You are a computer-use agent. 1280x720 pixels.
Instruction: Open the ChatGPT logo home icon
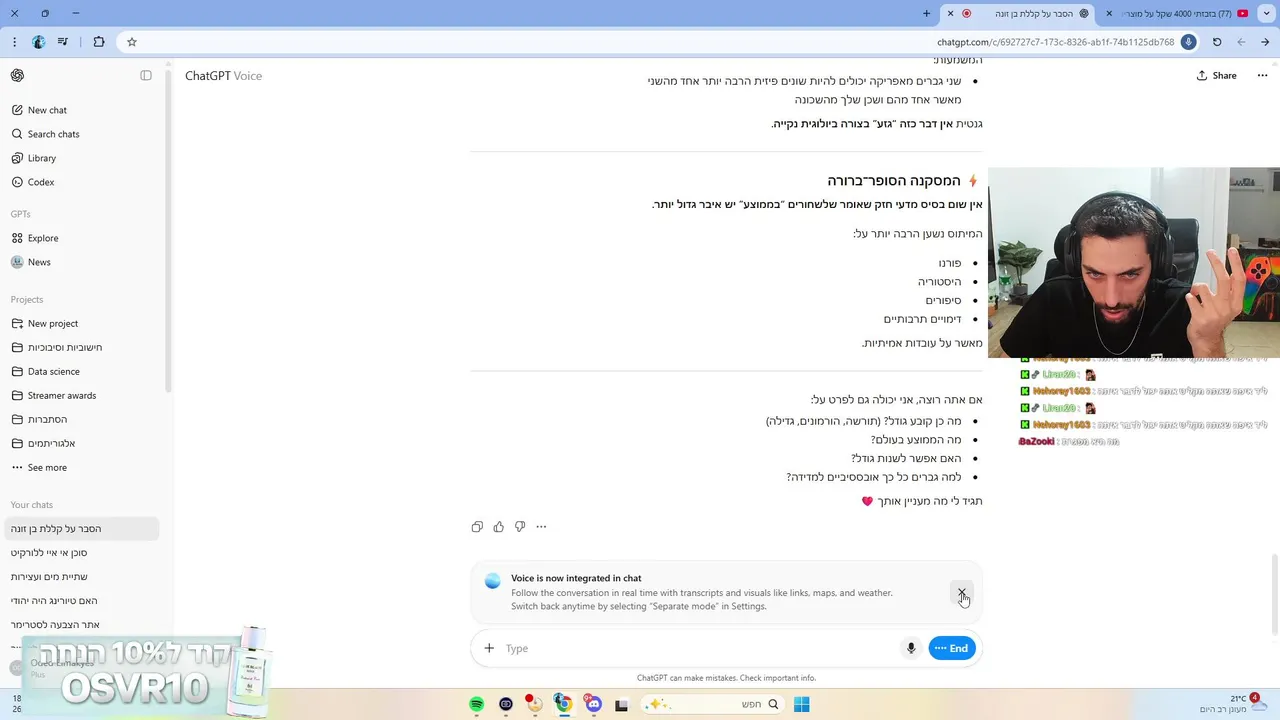tap(17, 76)
